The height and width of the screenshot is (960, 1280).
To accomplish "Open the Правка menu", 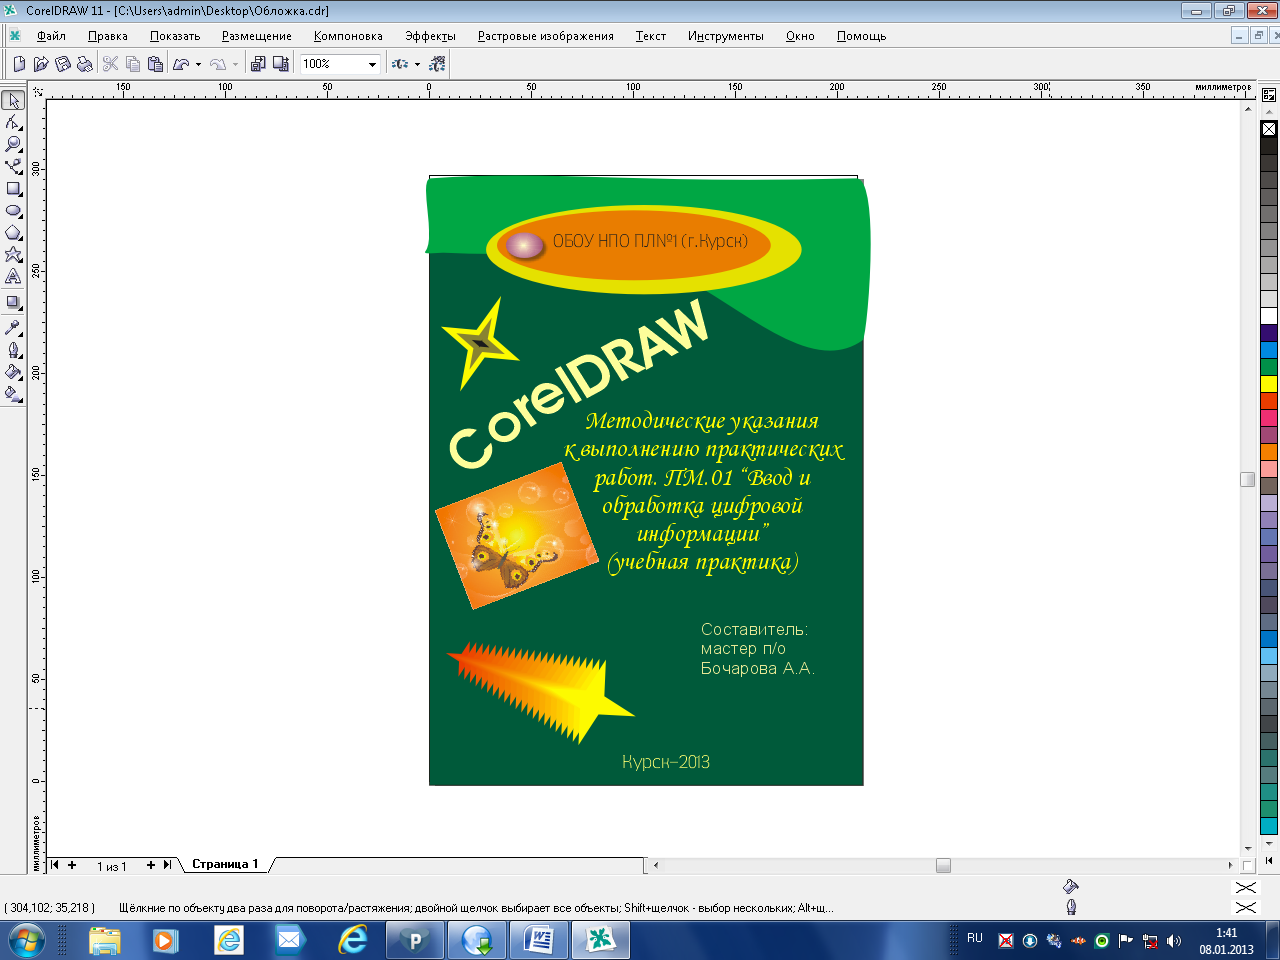I will pos(108,36).
